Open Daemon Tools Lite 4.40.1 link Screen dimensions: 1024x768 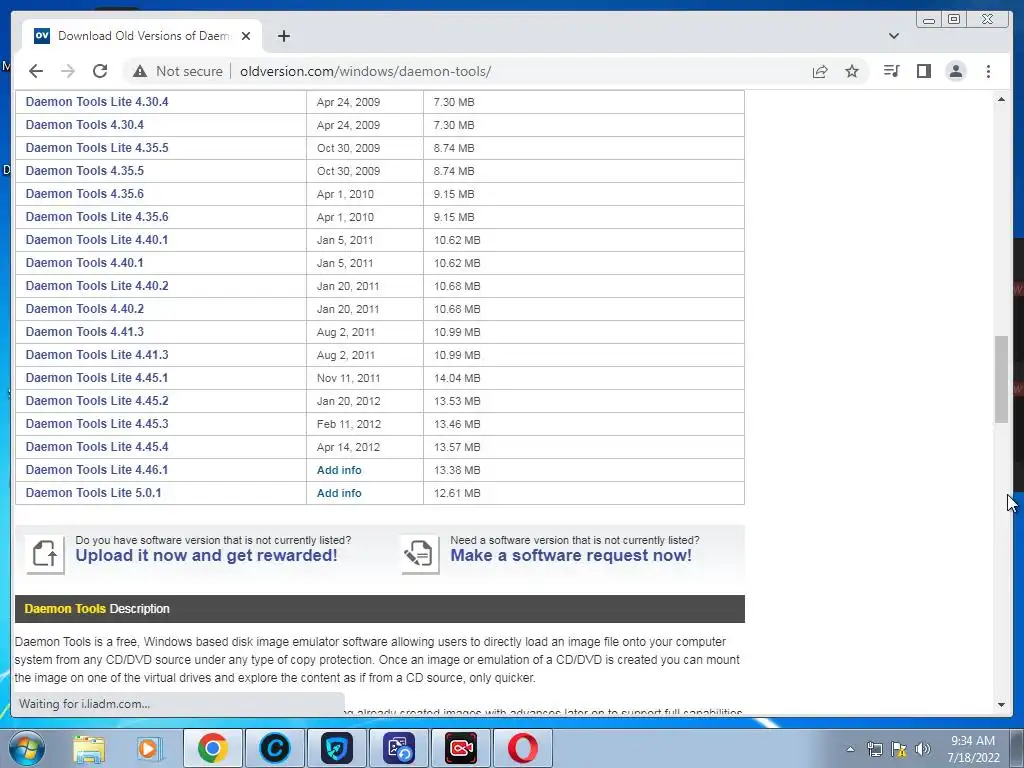(97, 240)
